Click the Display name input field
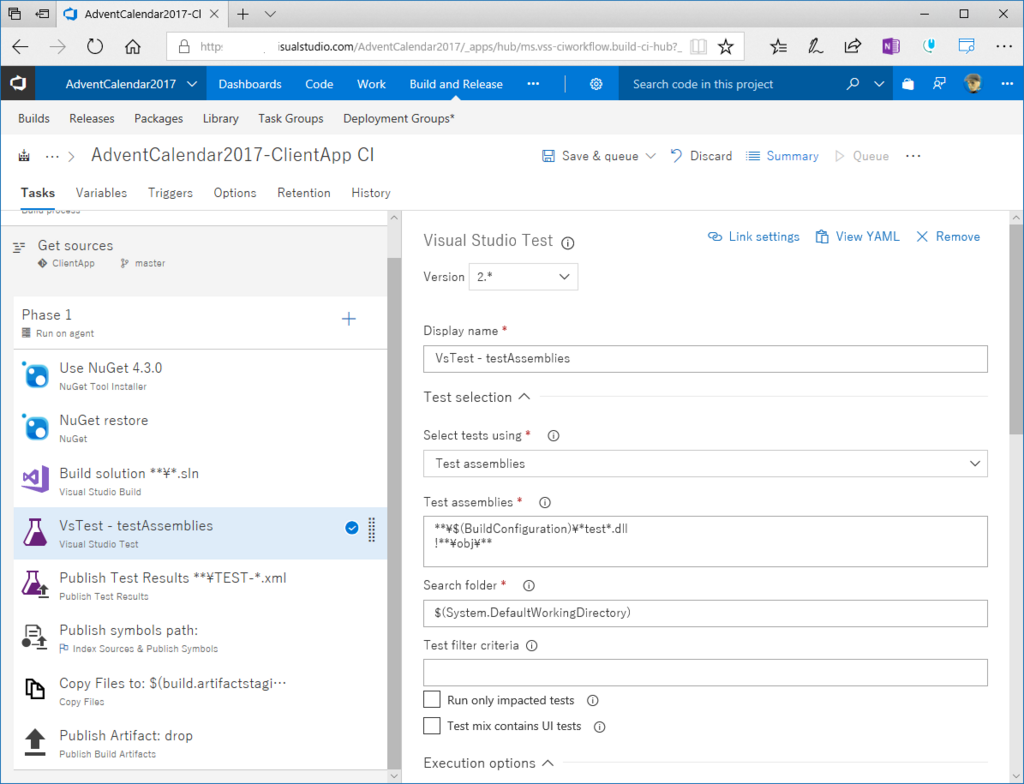The image size is (1024, 784). click(705, 359)
